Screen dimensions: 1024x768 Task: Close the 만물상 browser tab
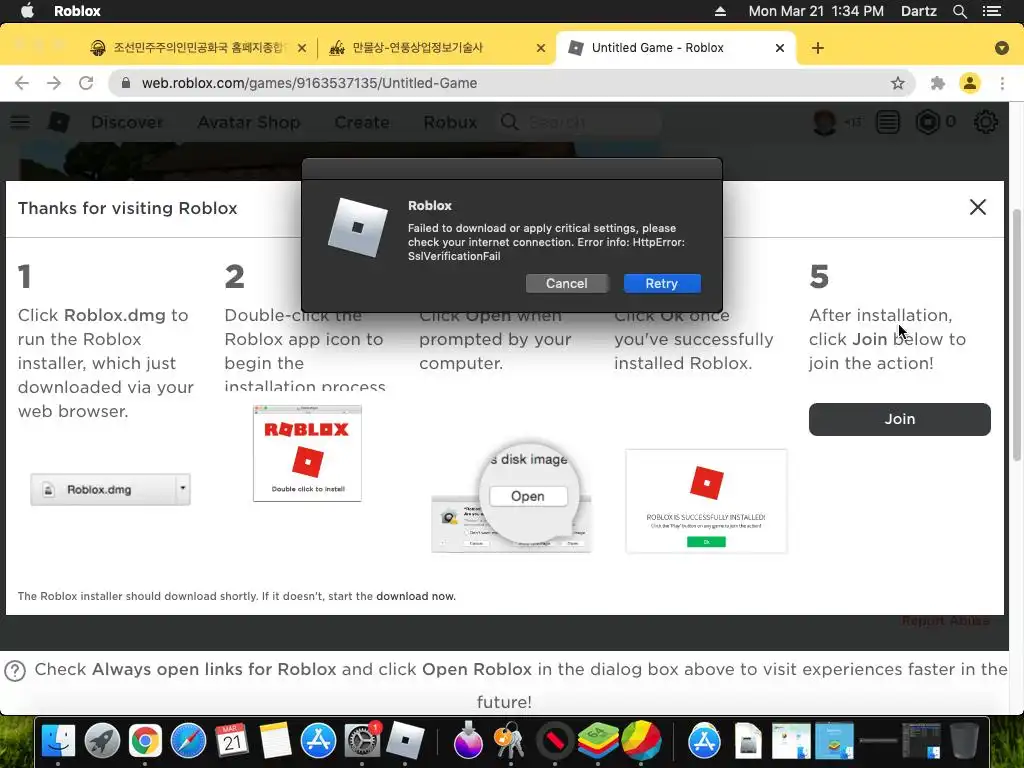pyautogui.click(x=541, y=48)
